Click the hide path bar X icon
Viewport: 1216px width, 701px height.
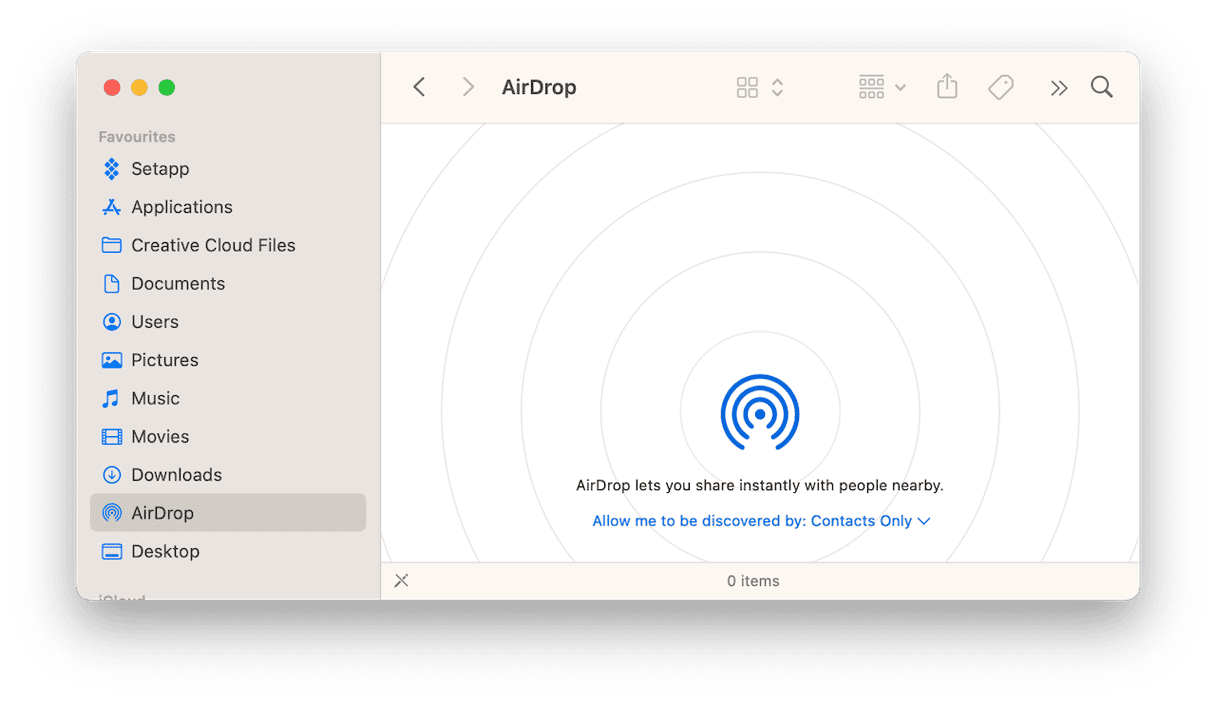click(x=401, y=581)
